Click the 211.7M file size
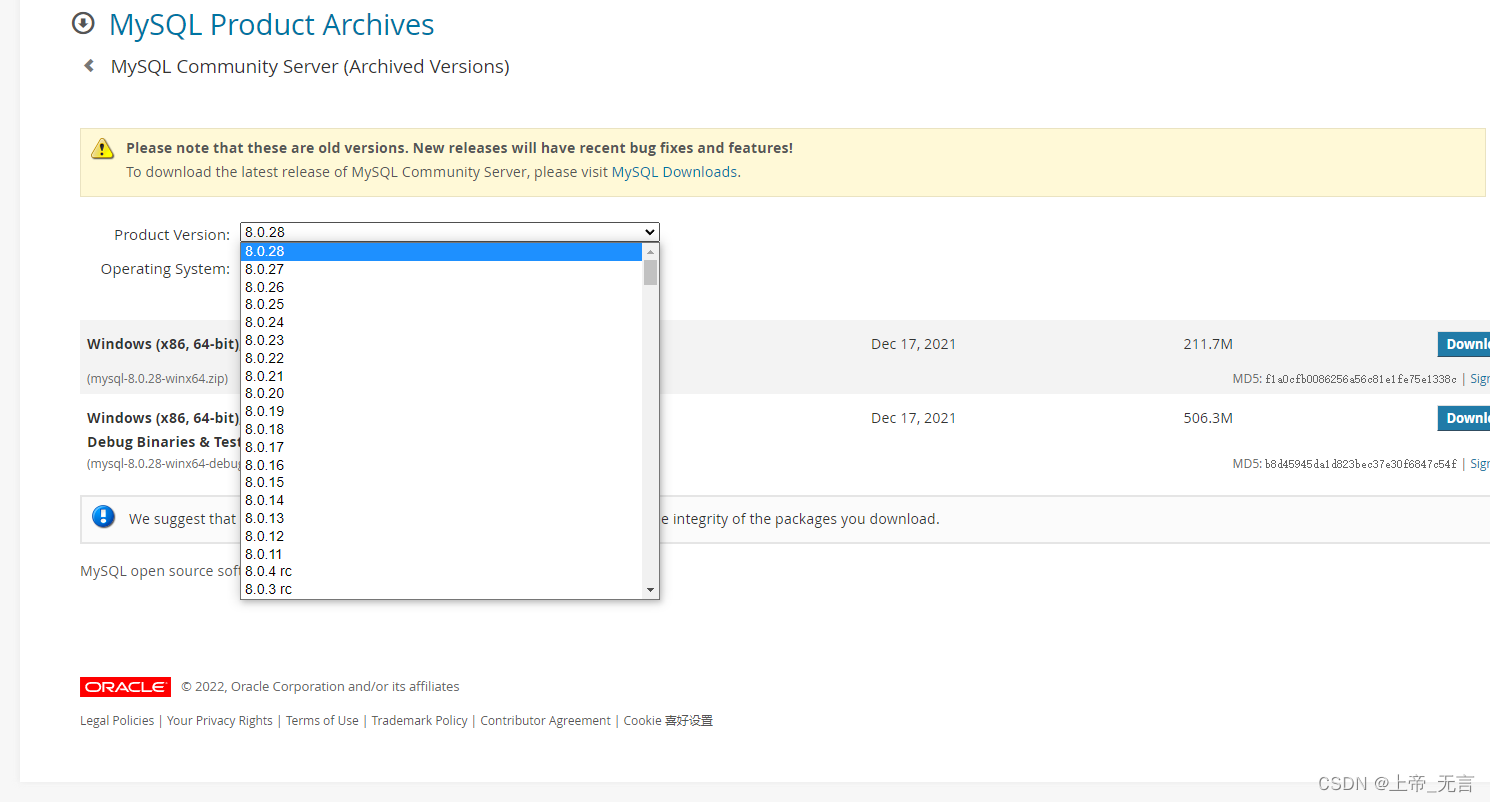Image resolution: width=1490 pixels, height=802 pixels. (x=1208, y=344)
